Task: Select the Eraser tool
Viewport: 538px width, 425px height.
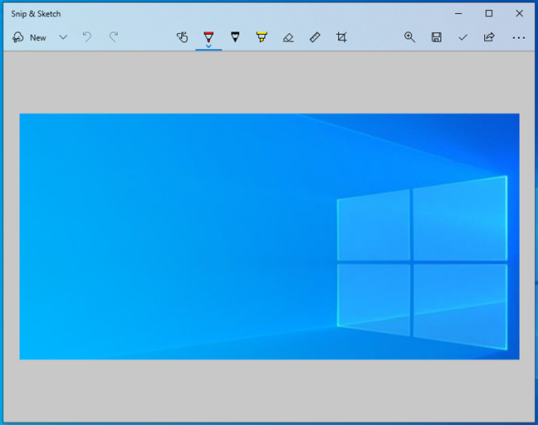Action: [288, 37]
